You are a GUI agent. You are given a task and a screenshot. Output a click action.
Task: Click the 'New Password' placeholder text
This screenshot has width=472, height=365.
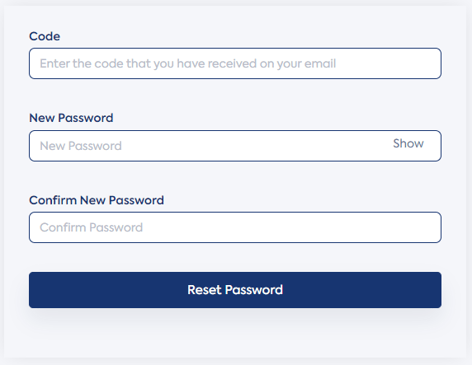click(x=81, y=146)
